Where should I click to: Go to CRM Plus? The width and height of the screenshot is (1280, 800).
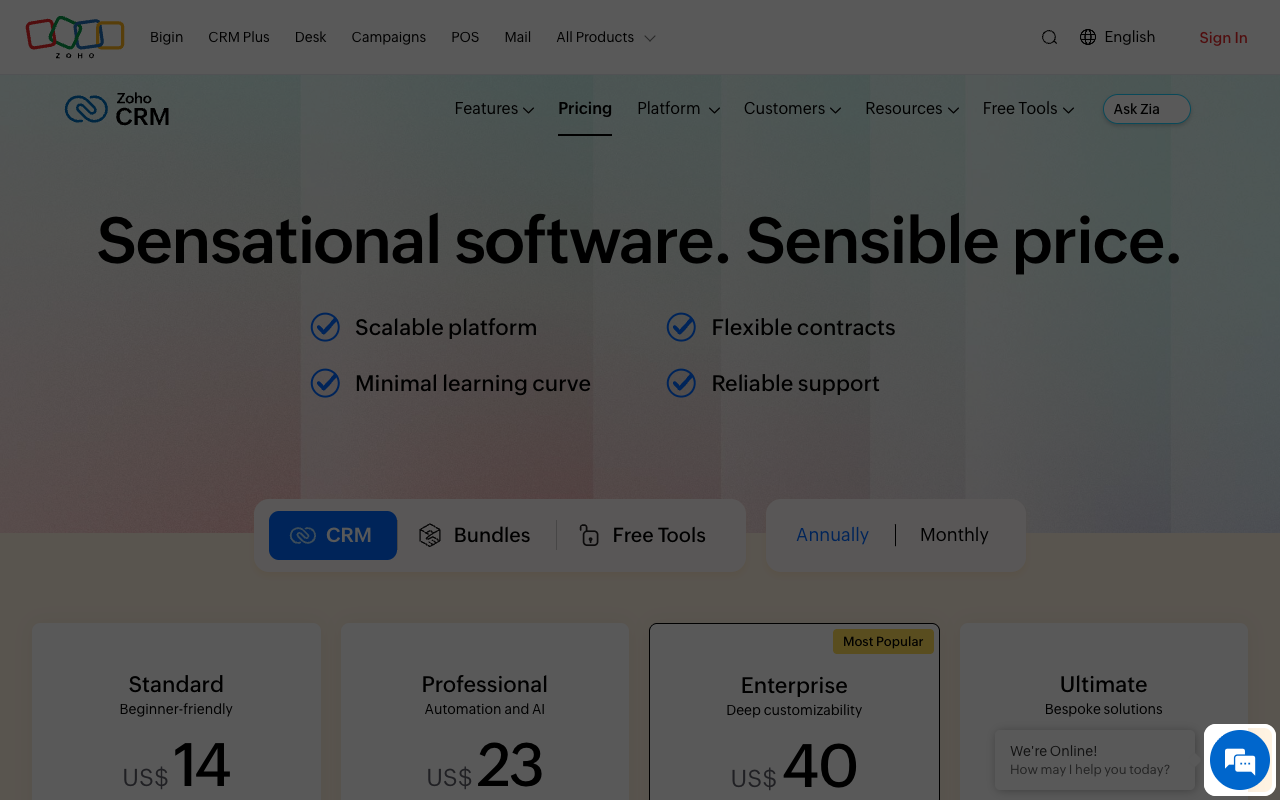pyautogui.click(x=239, y=37)
